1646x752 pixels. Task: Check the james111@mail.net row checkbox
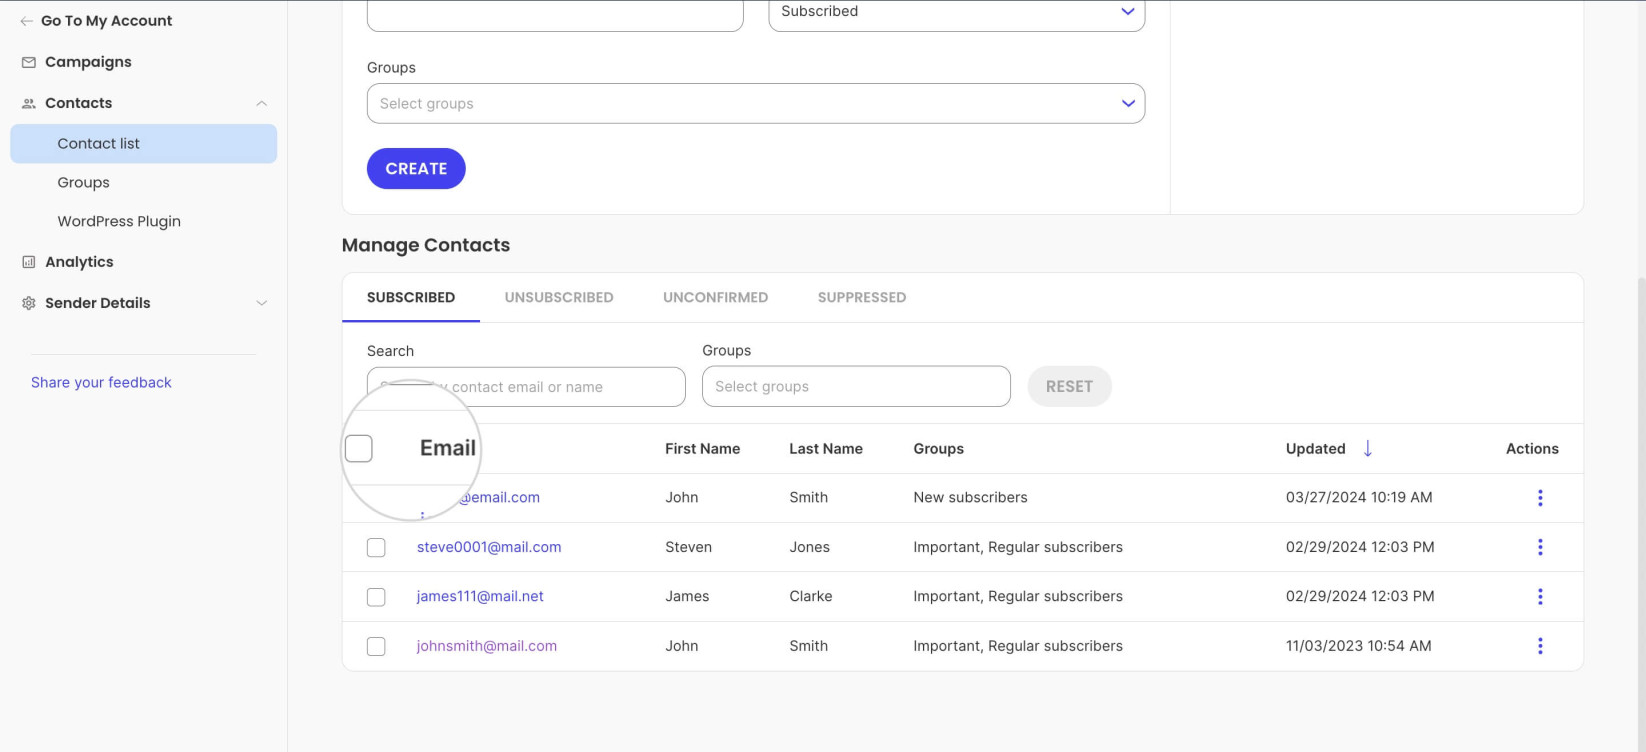click(376, 597)
